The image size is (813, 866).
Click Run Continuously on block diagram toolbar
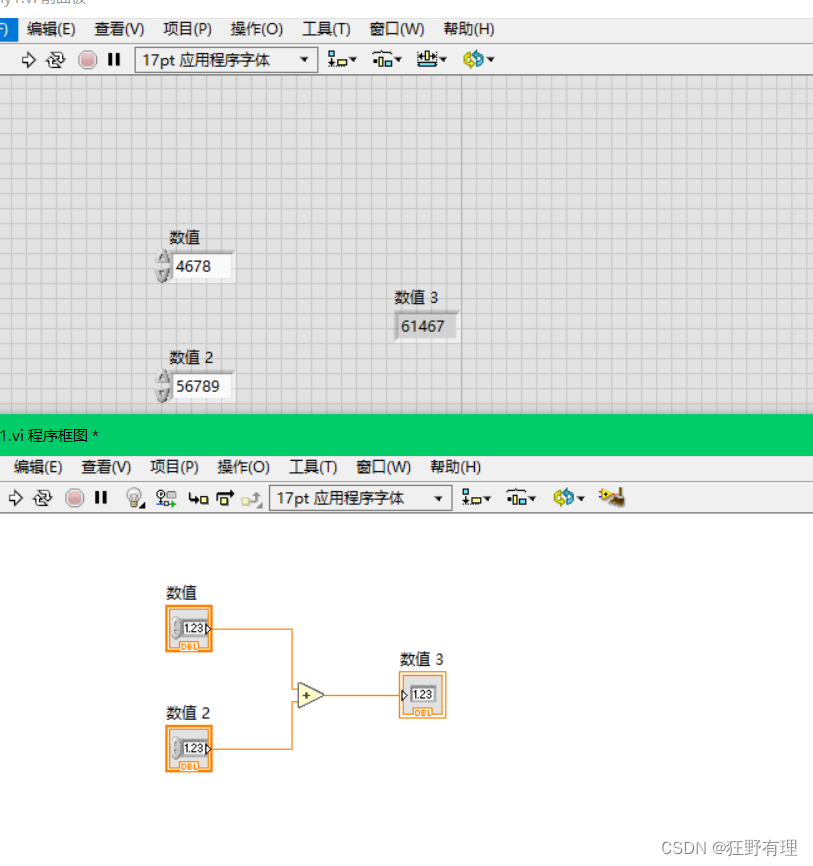tap(43, 498)
